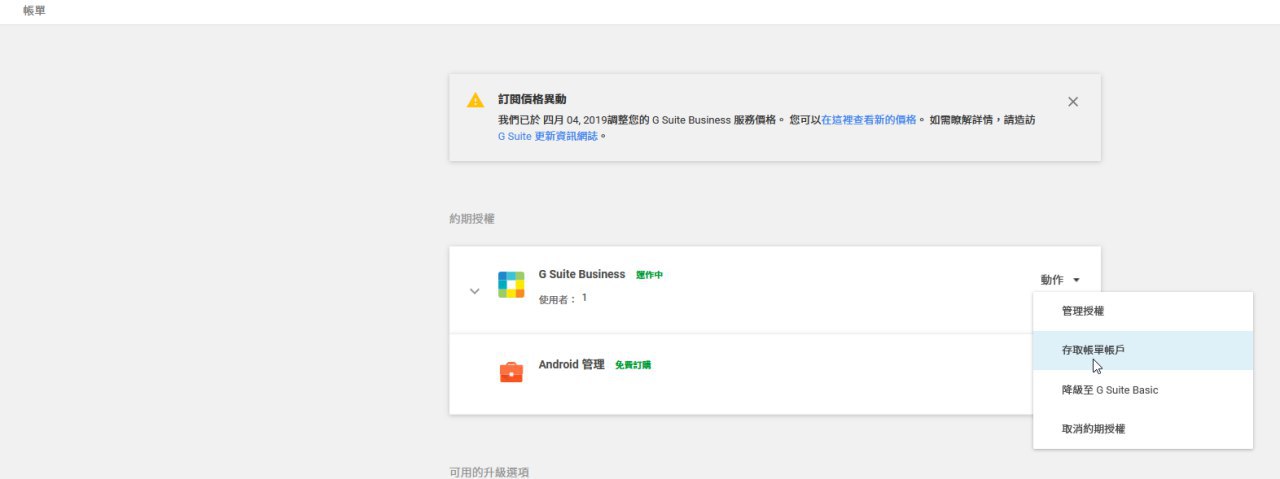Click the 運作中 status label

(x=649, y=275)
